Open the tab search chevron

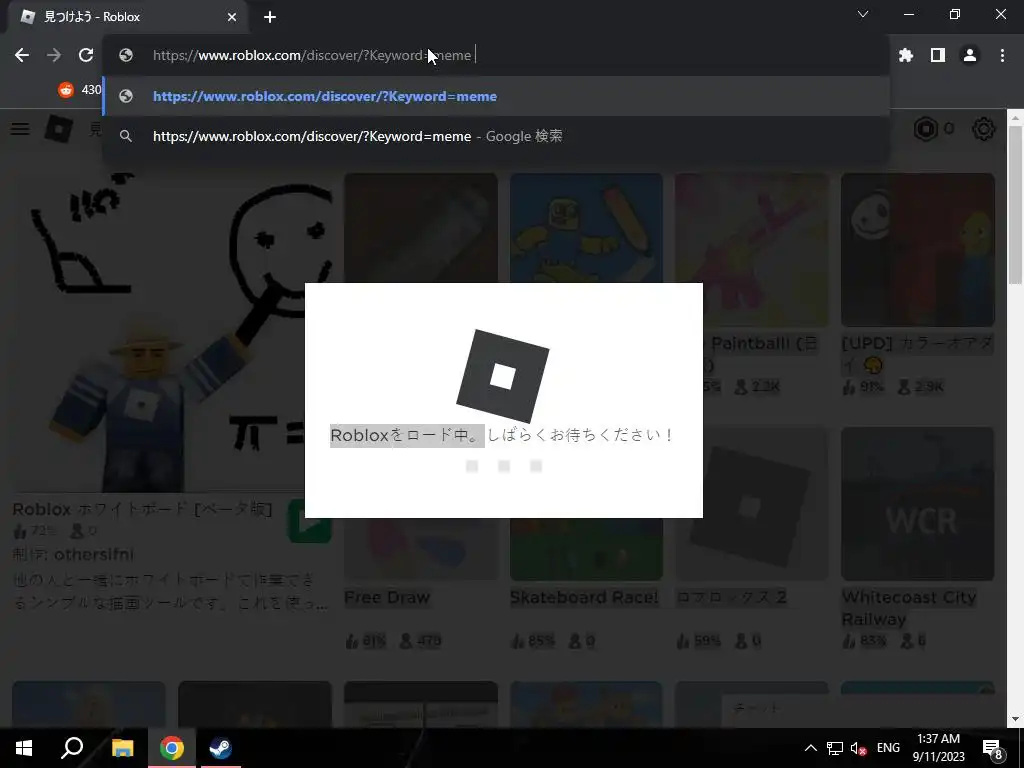pyautogui.click(x=863, y=14)
